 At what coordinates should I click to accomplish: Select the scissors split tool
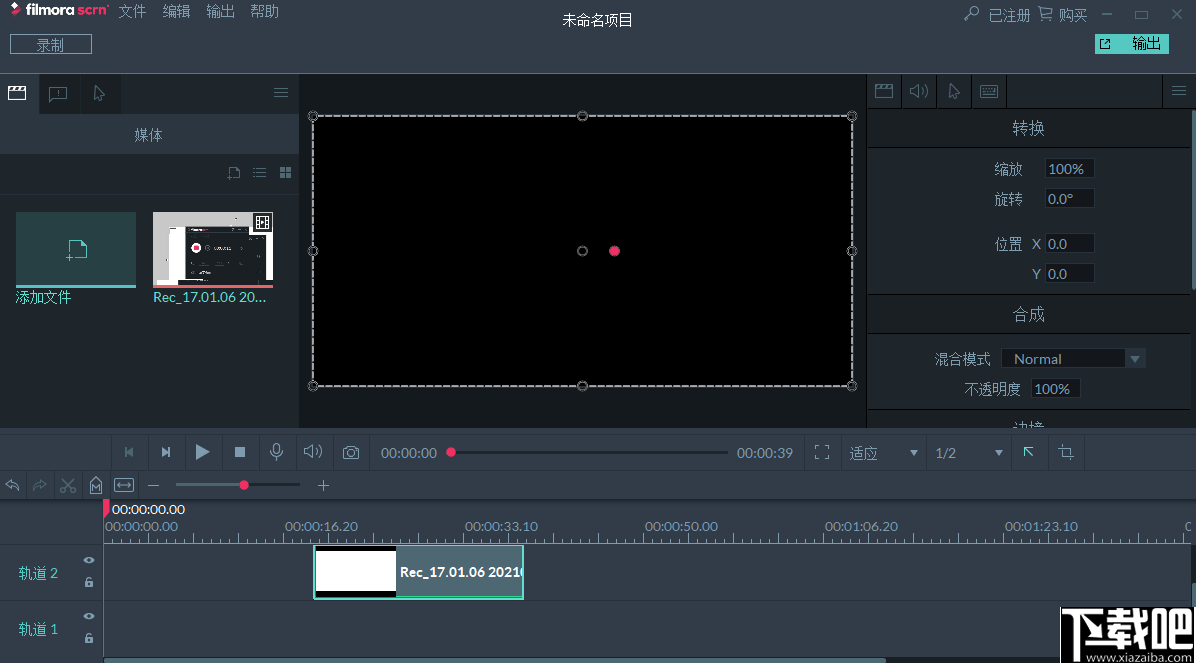67,485
